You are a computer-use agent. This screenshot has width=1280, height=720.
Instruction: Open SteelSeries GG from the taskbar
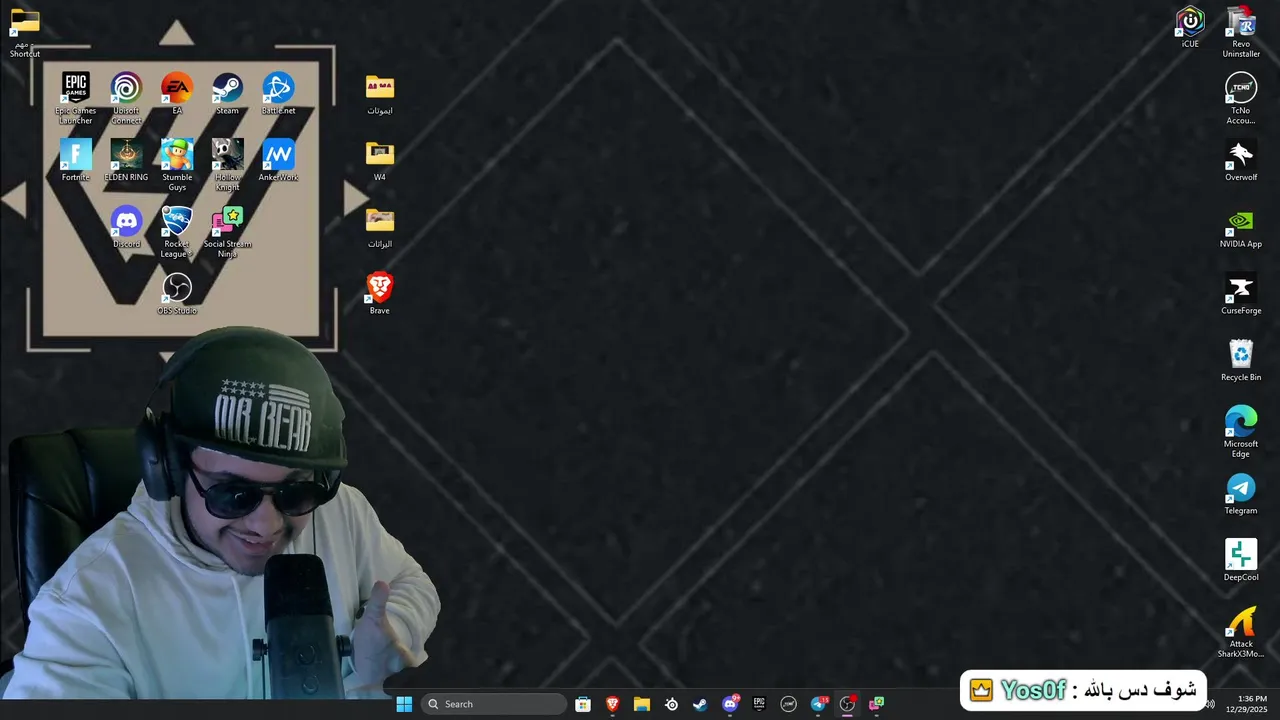click(x=671, y=704)
